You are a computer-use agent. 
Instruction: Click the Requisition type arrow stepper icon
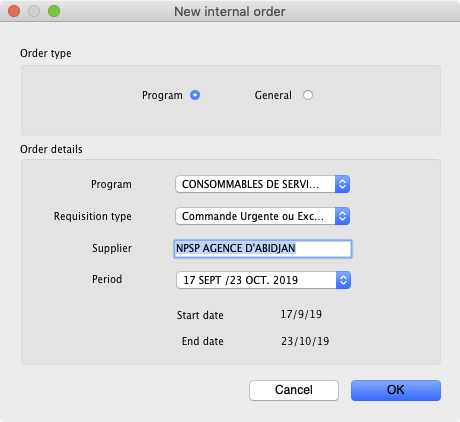click(342, 216)
